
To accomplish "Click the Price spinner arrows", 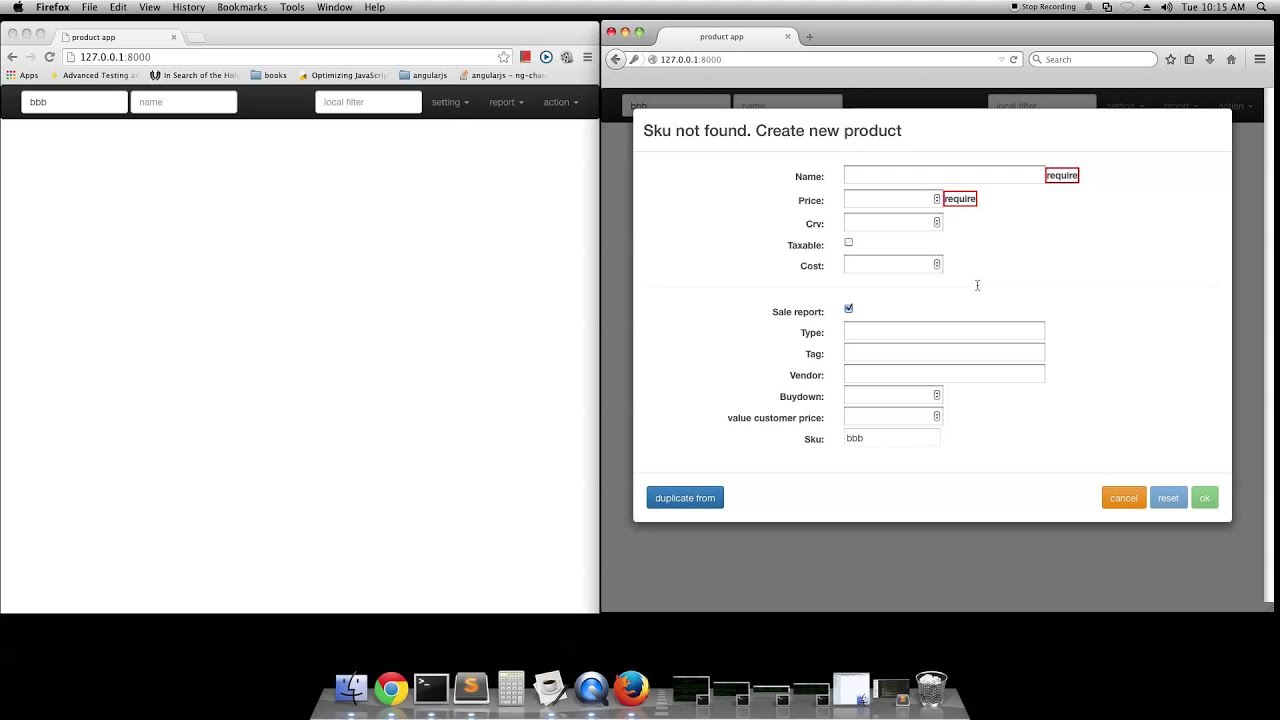I will [x=937, y=199].
